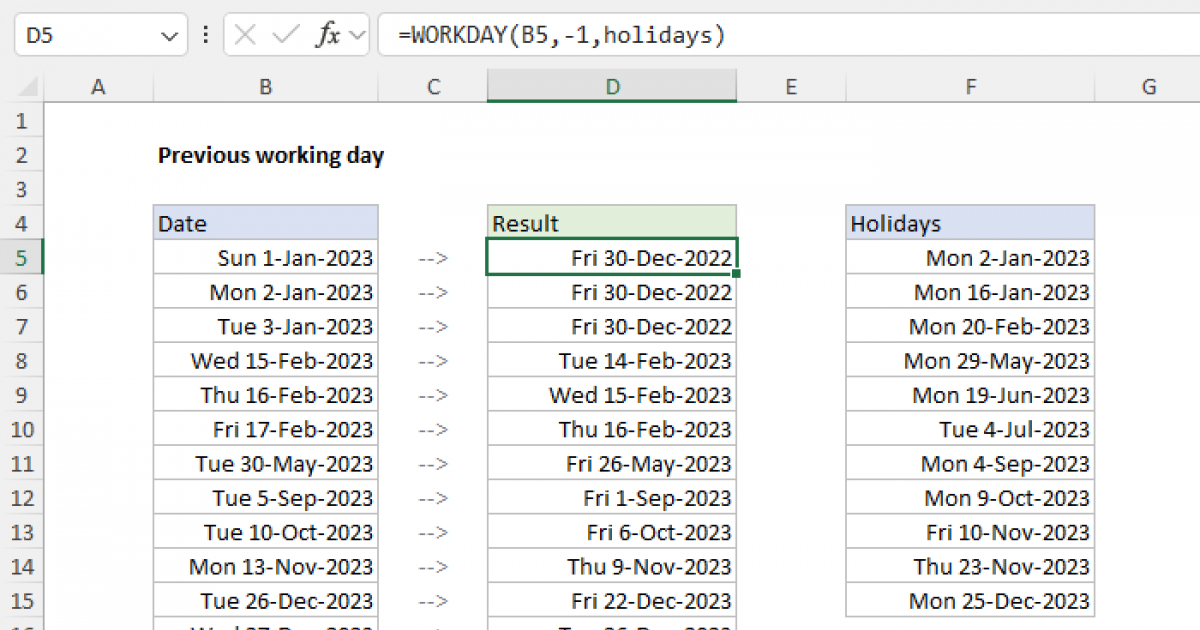Image resolution: width=1200 pixels, height=630 pixels.
Task: Select the cell containing Sun 1-Jan-2023
Action: 265,257
